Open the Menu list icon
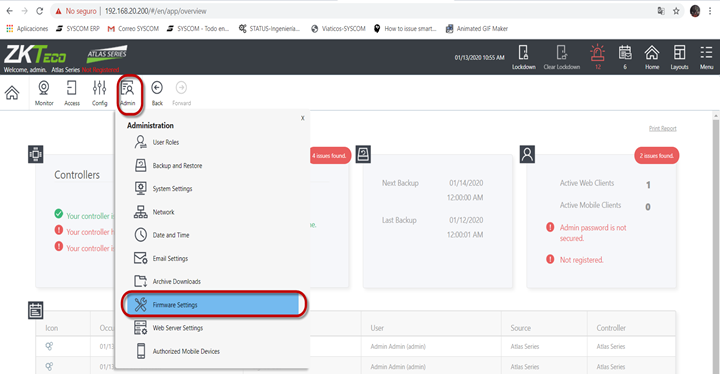Screen dimensions: 720x374 coord(706,52)
